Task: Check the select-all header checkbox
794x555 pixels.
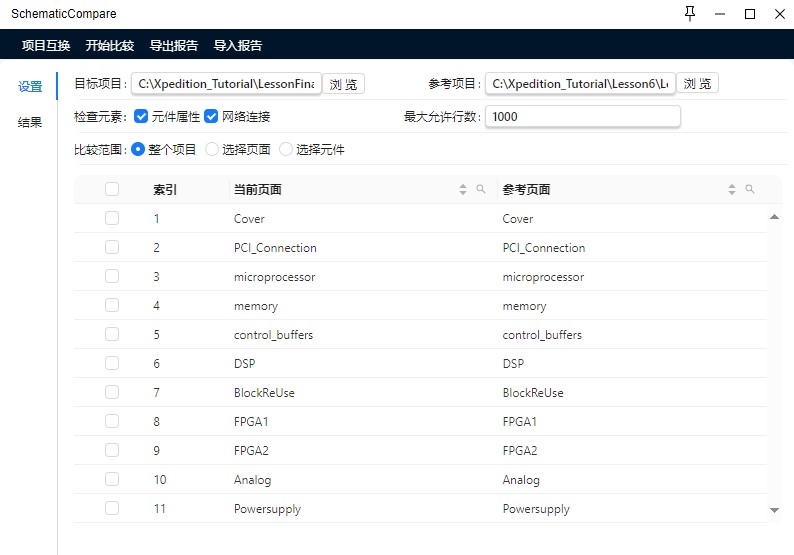Action: 112,189
